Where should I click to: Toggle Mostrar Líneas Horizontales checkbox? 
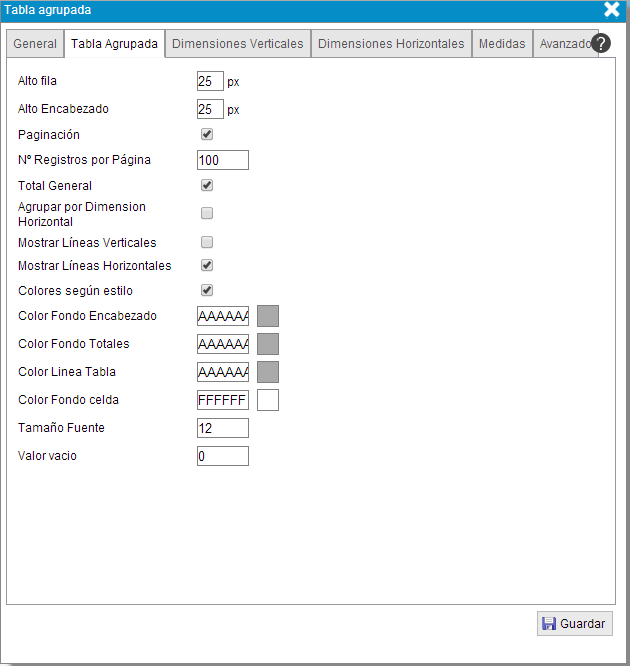coord(207,266)
